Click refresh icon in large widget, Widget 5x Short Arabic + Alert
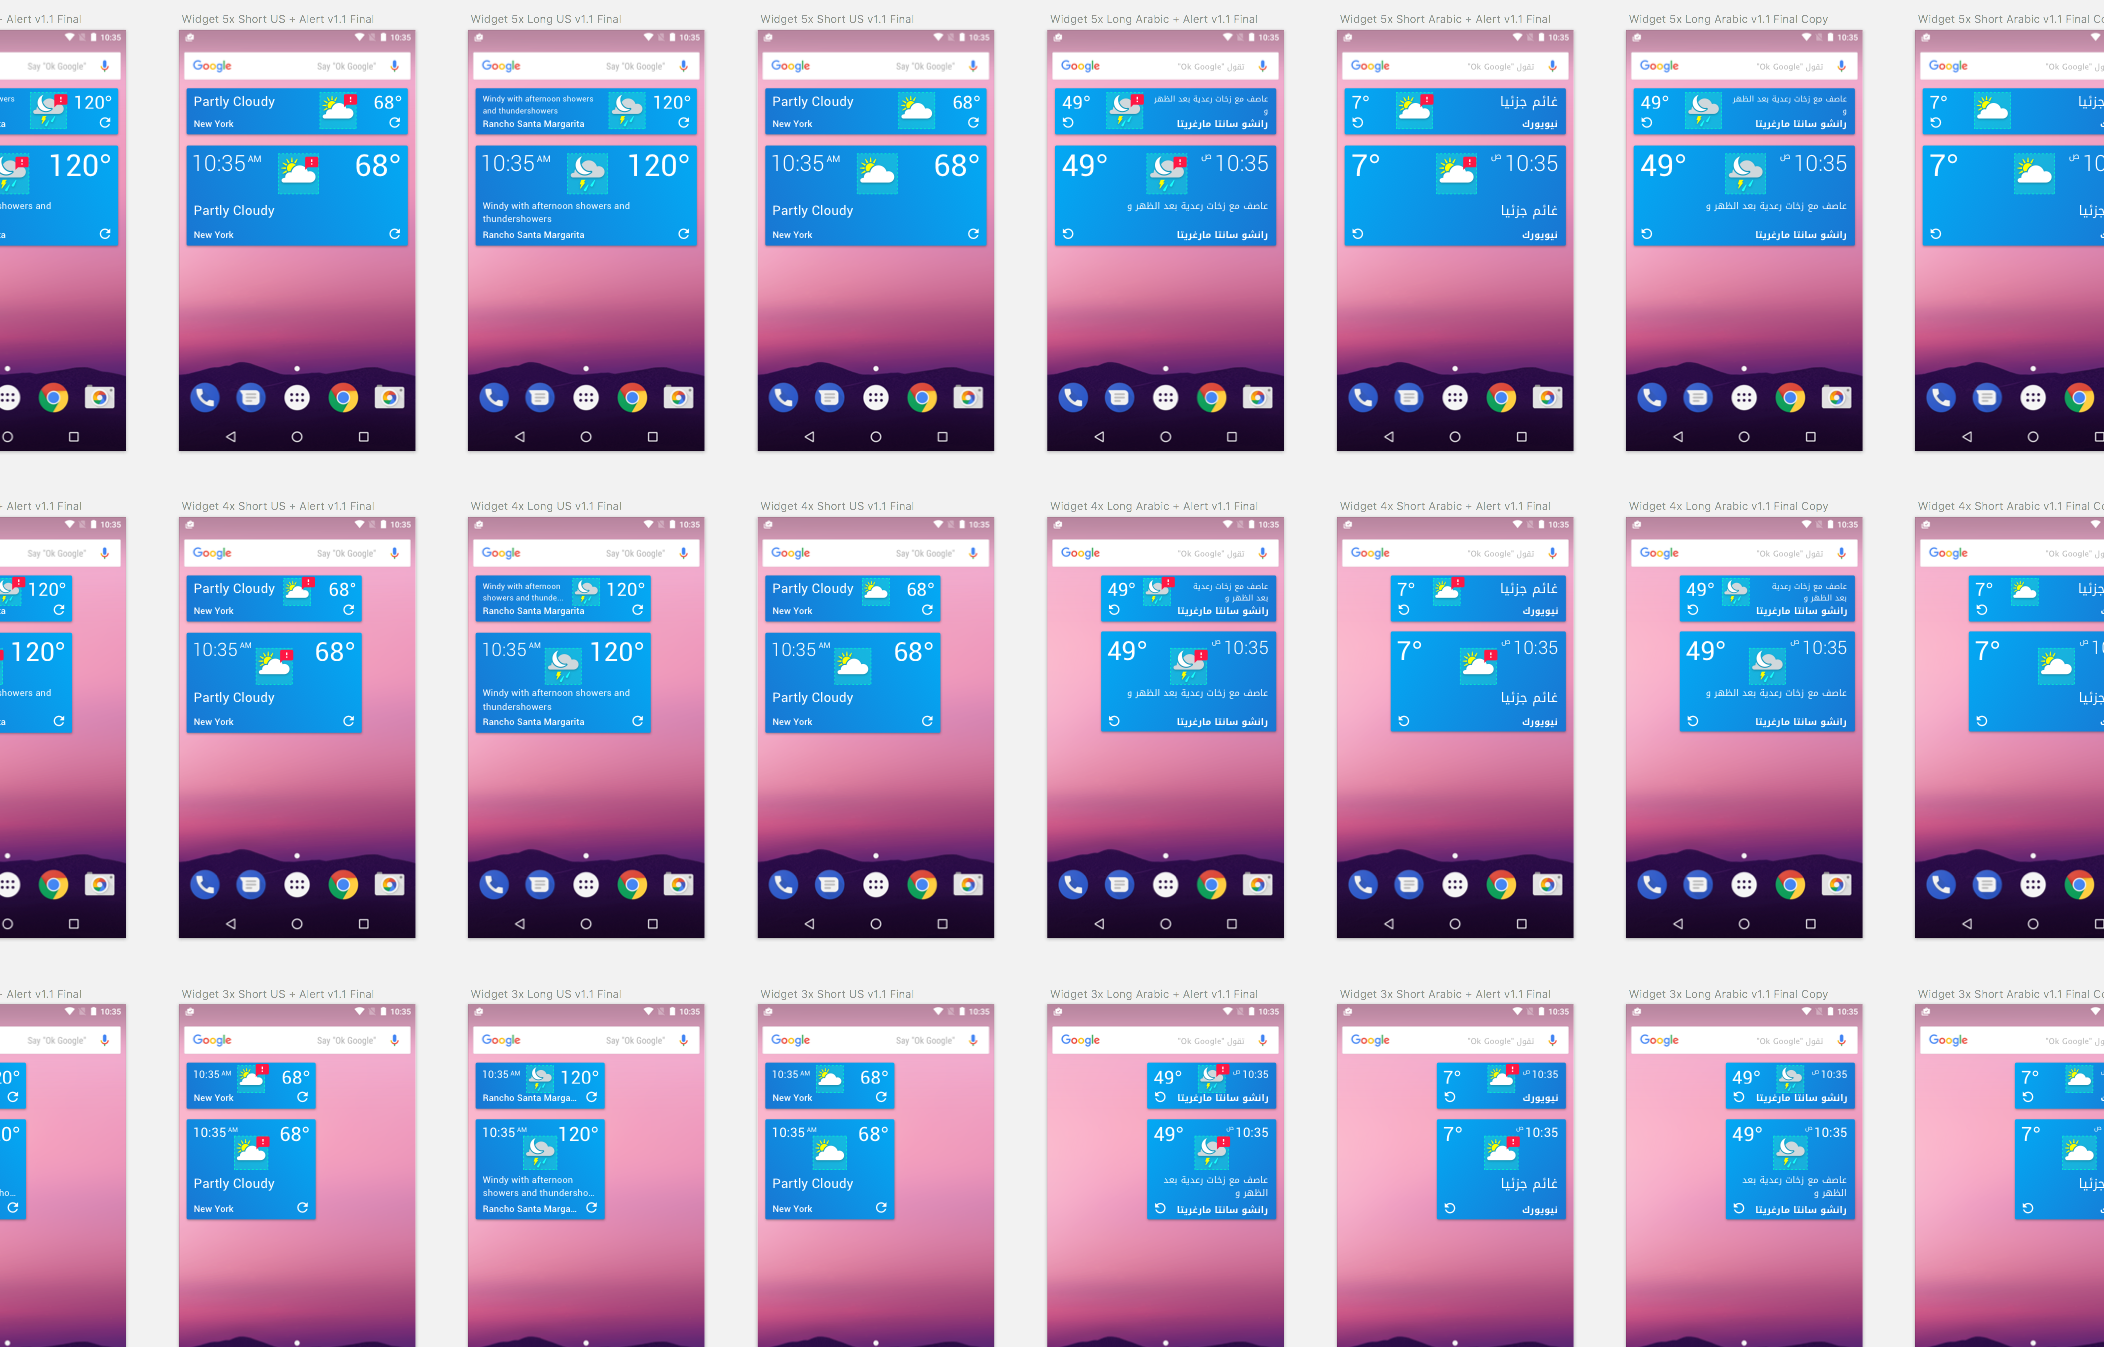The image size is (2104, 1347). [x=1358, y=234]
